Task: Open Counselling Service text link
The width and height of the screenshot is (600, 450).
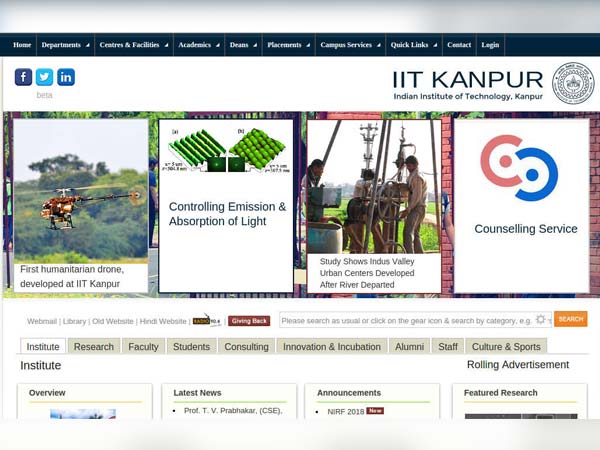Action: [526, 229]
